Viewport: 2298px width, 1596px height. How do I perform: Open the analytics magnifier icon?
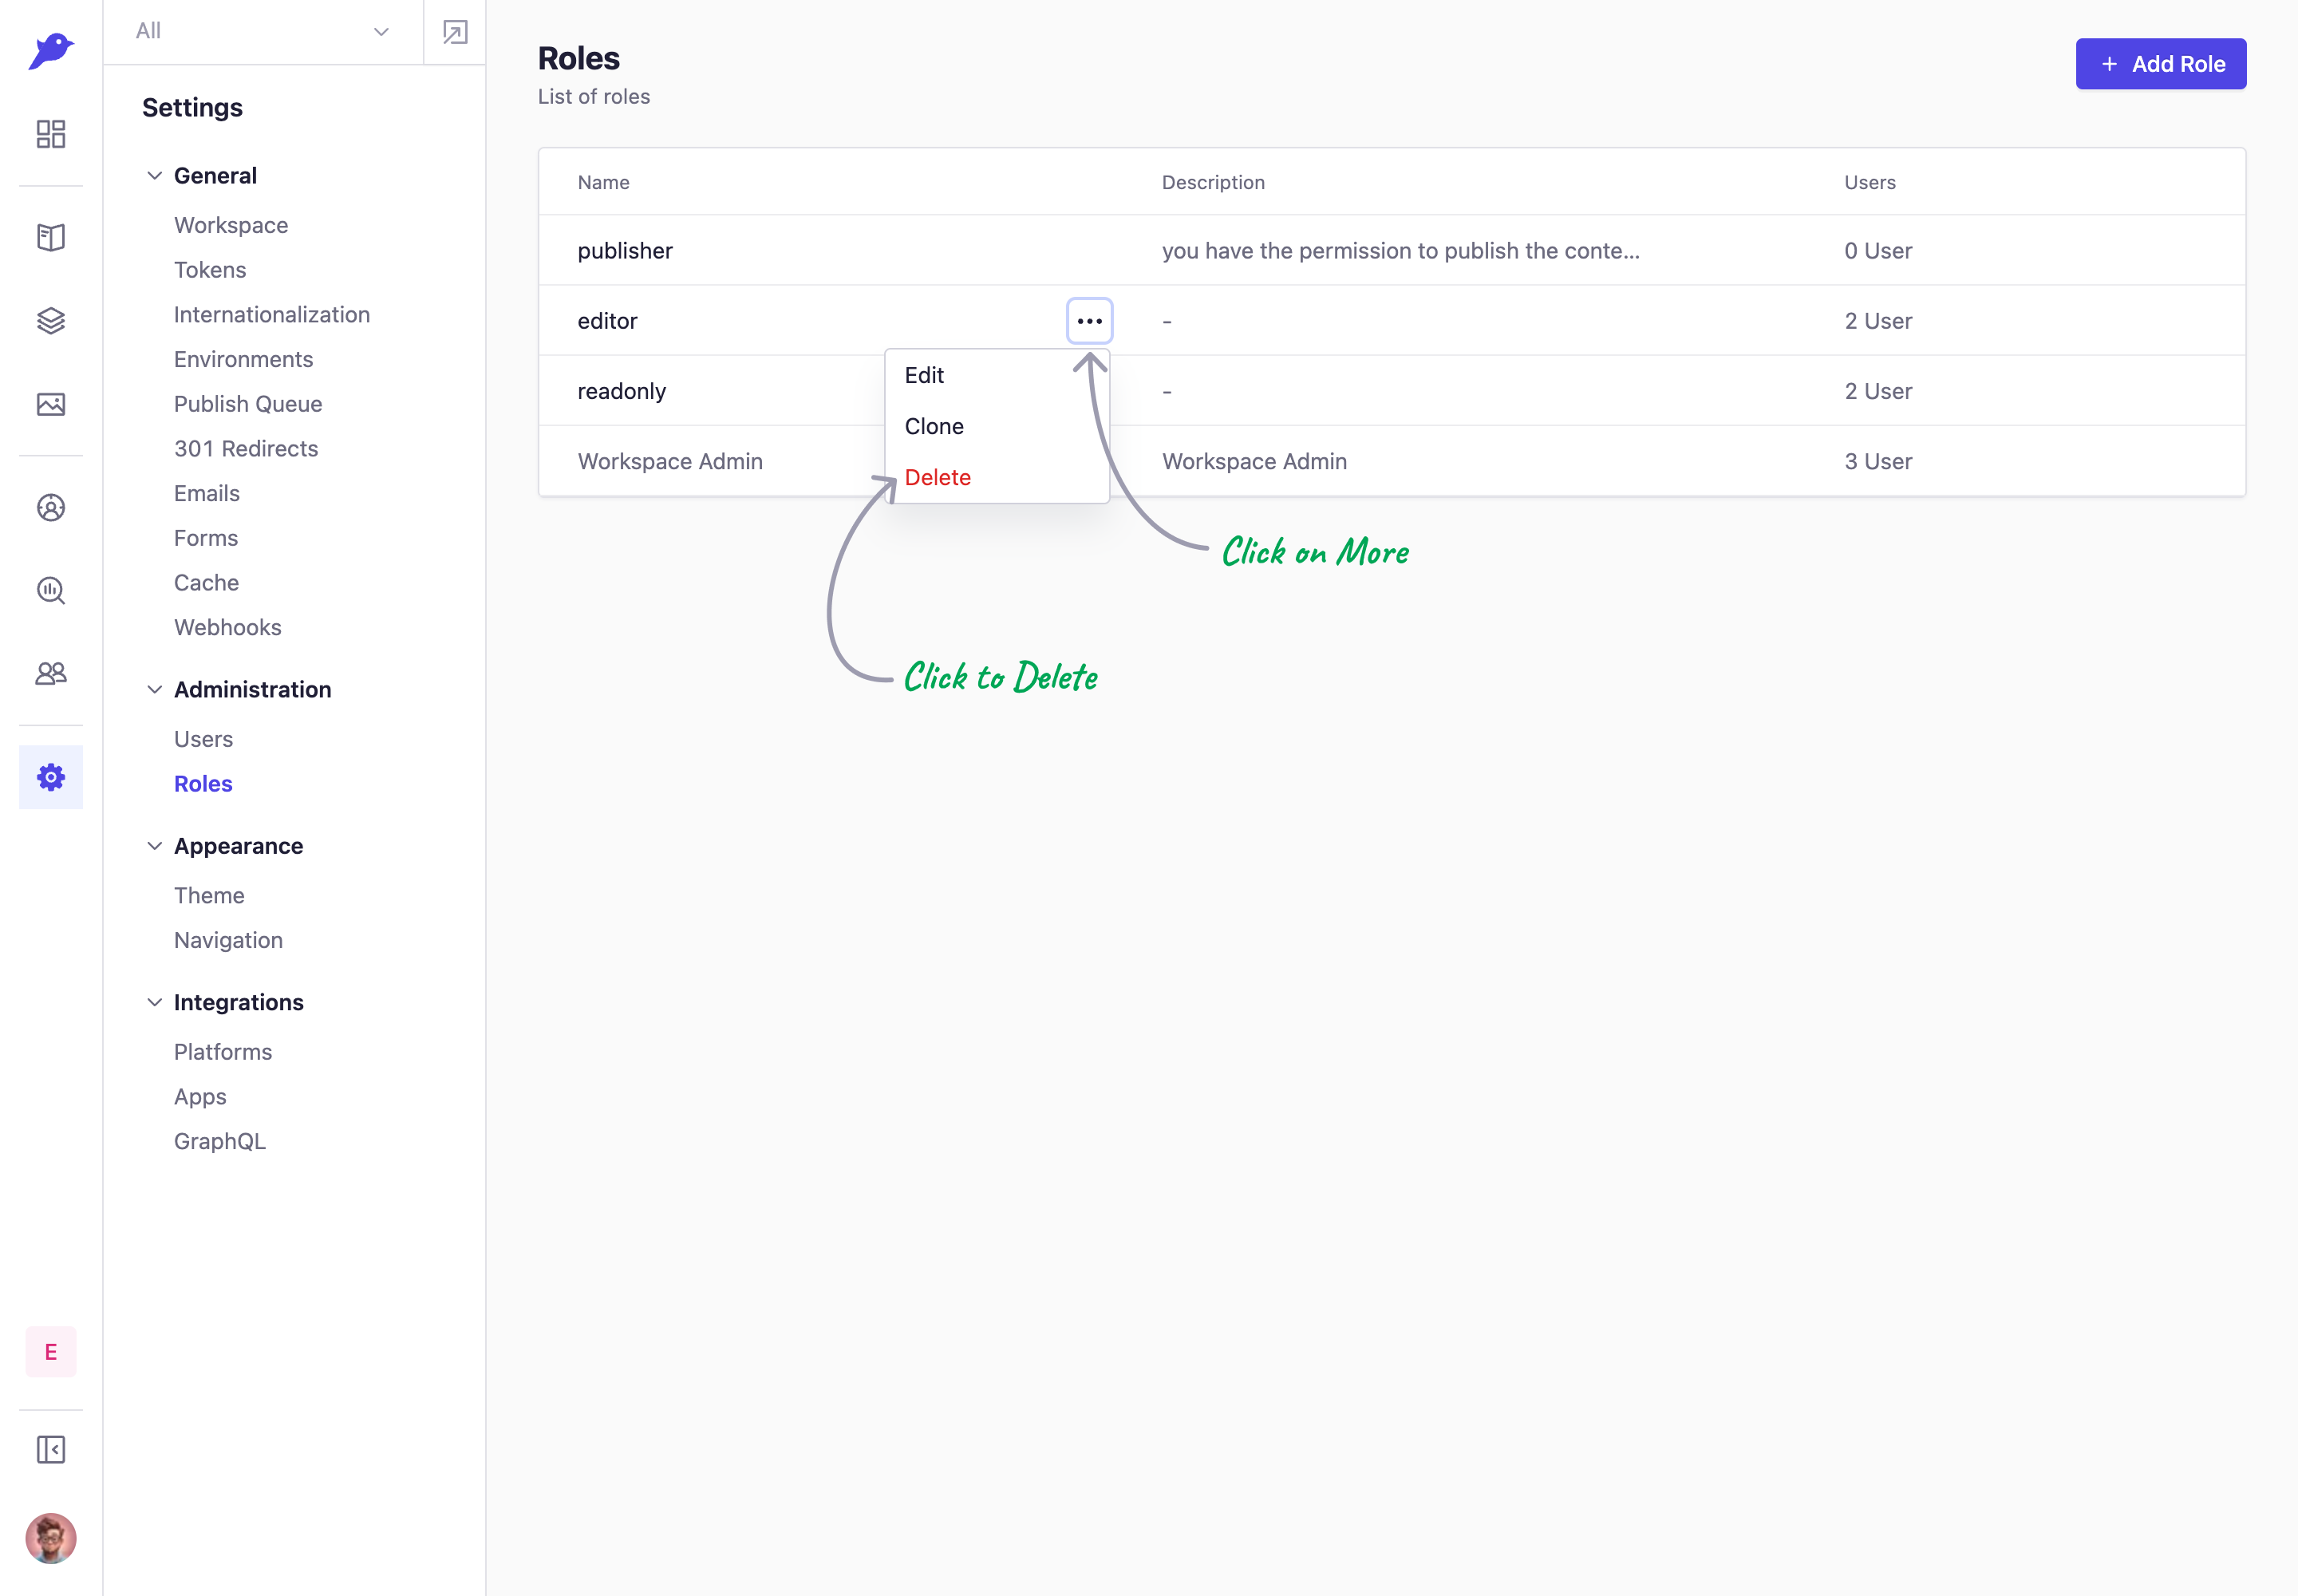pyautogui.click(x=51, y=591)
